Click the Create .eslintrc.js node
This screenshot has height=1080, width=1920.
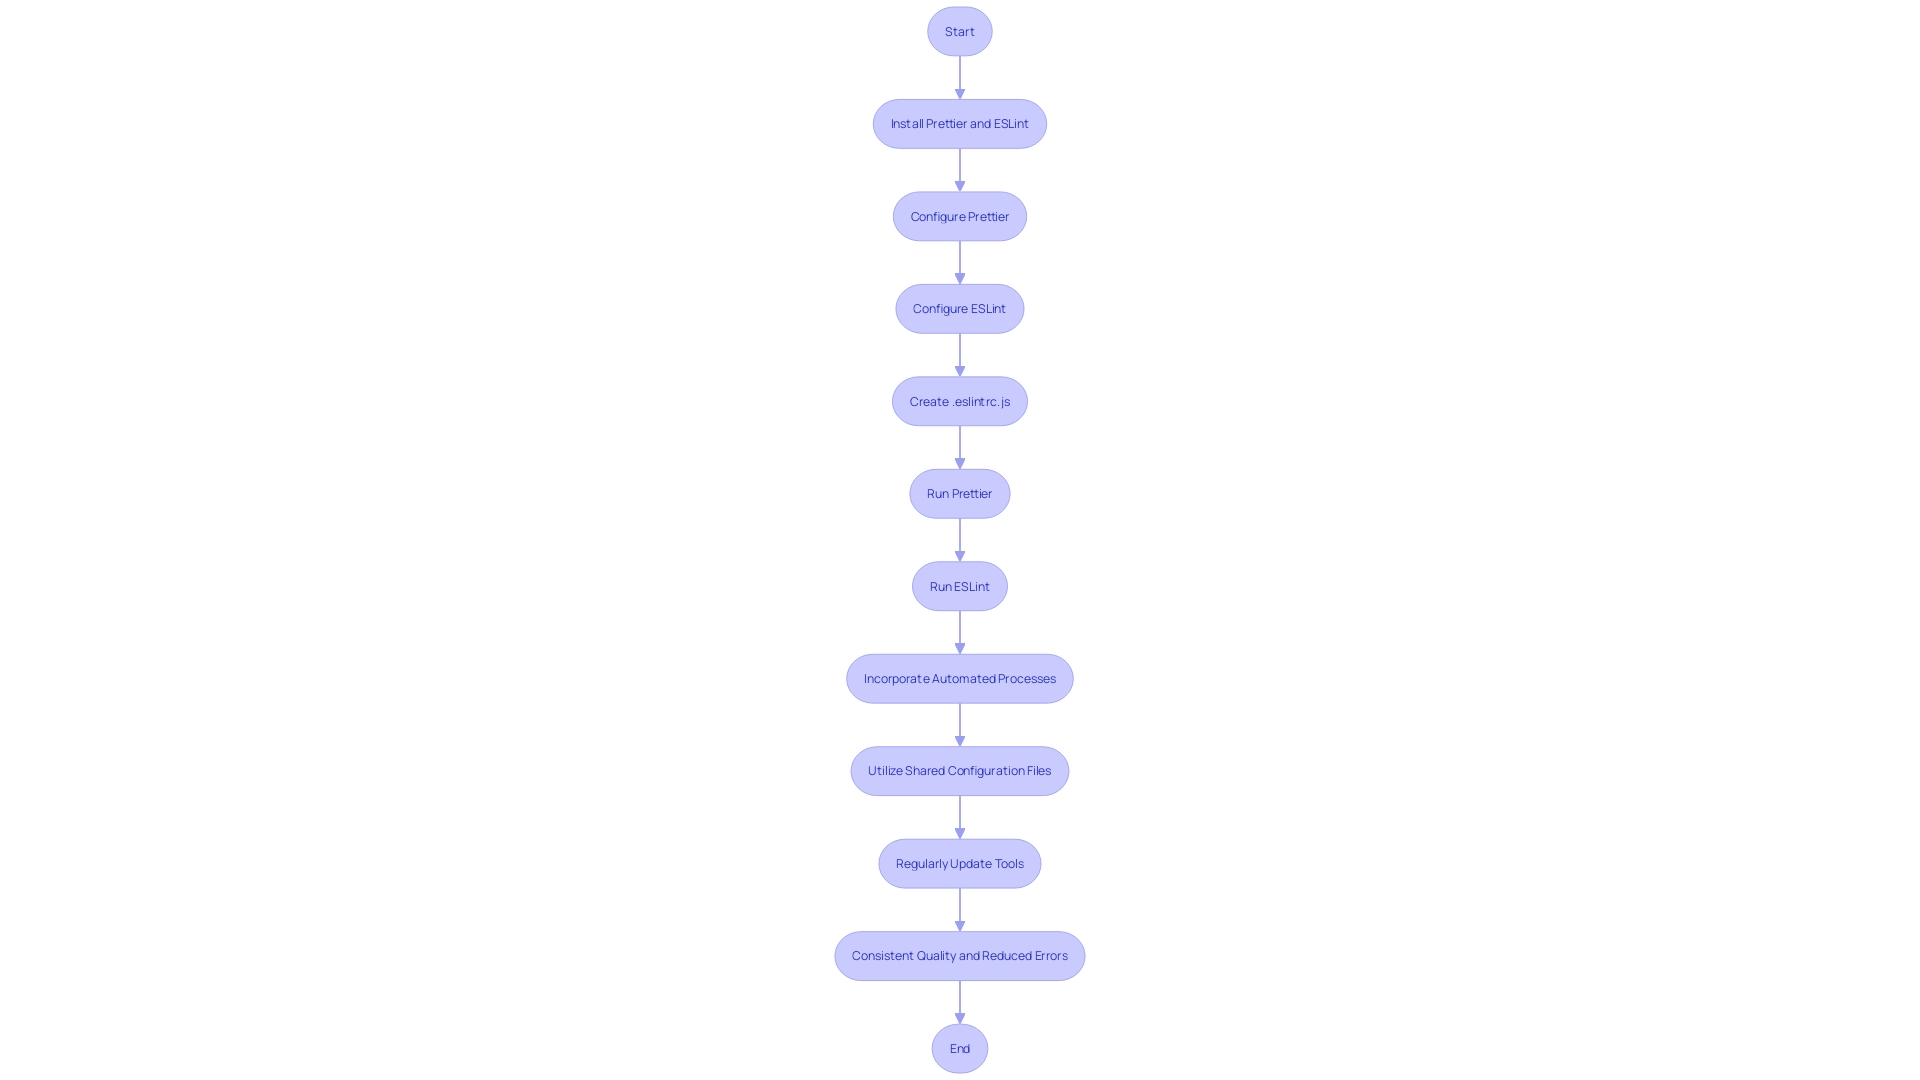(x=960, y=401)
